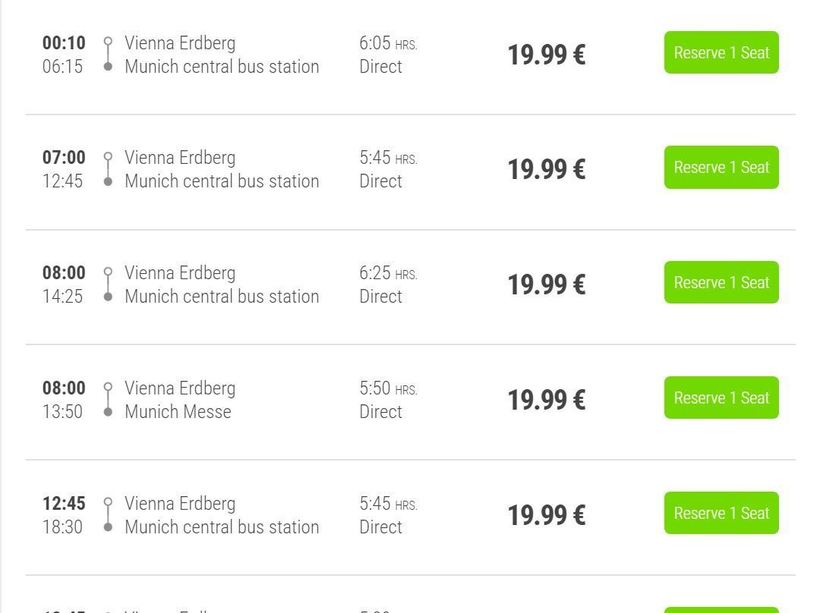
Task: Click the route icon beside Munich Messe
Action: coord(108,400)
